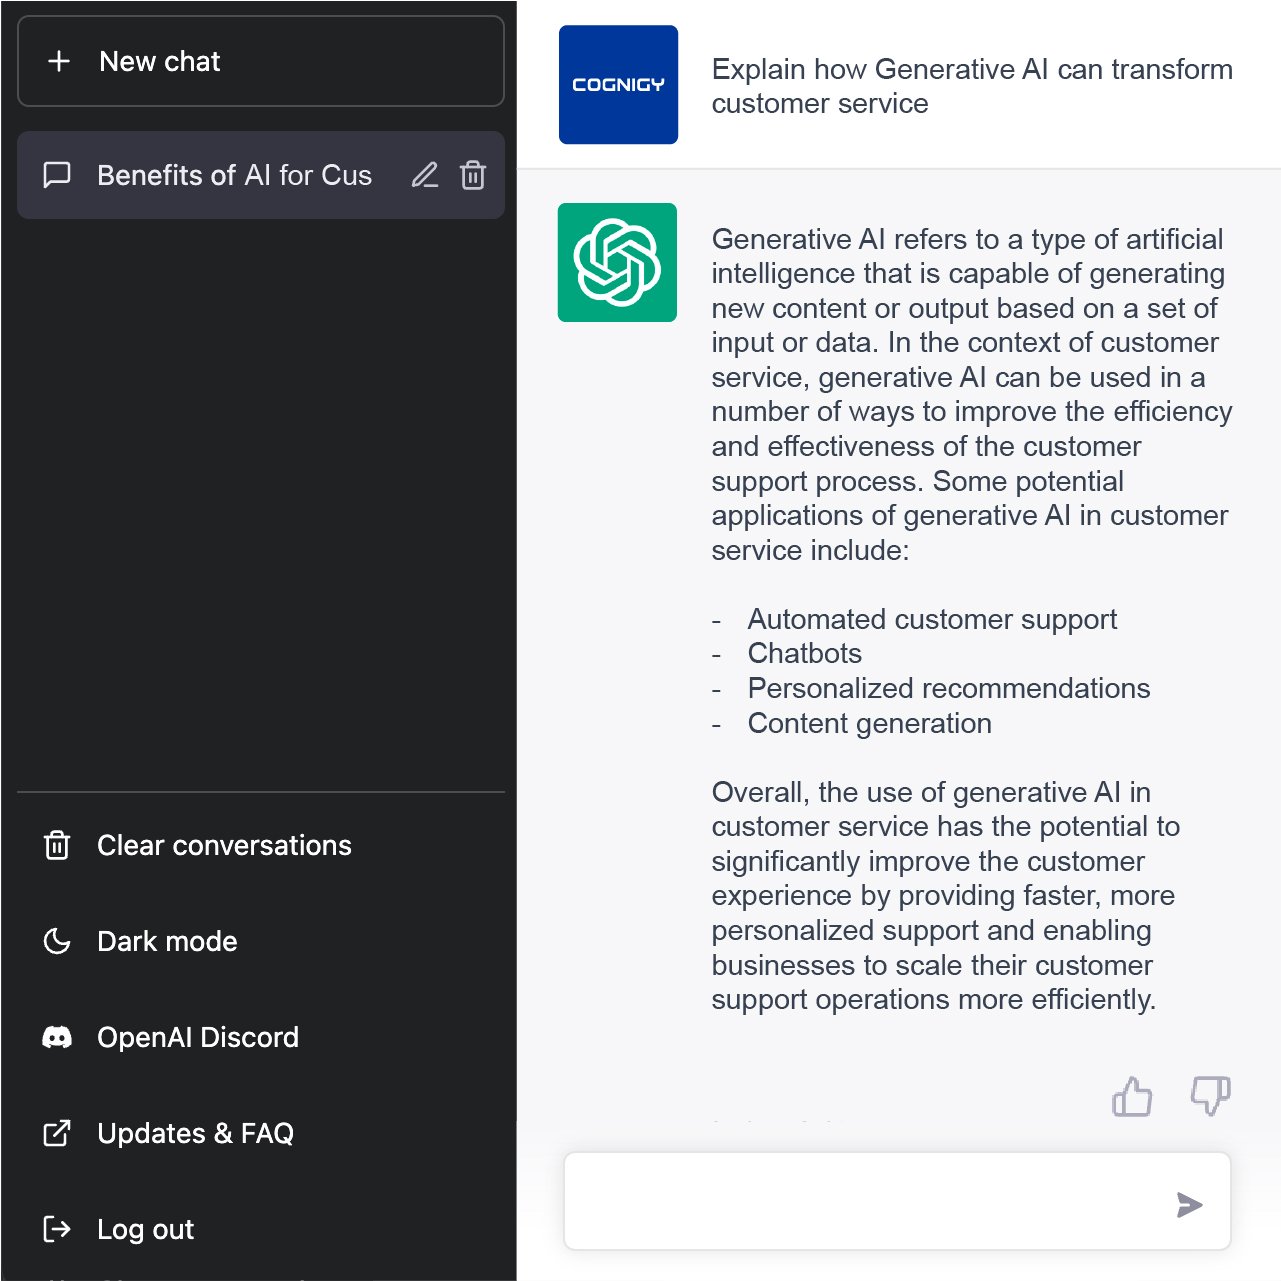Give a thumbs up to the response

(x=1132, y=1096)
